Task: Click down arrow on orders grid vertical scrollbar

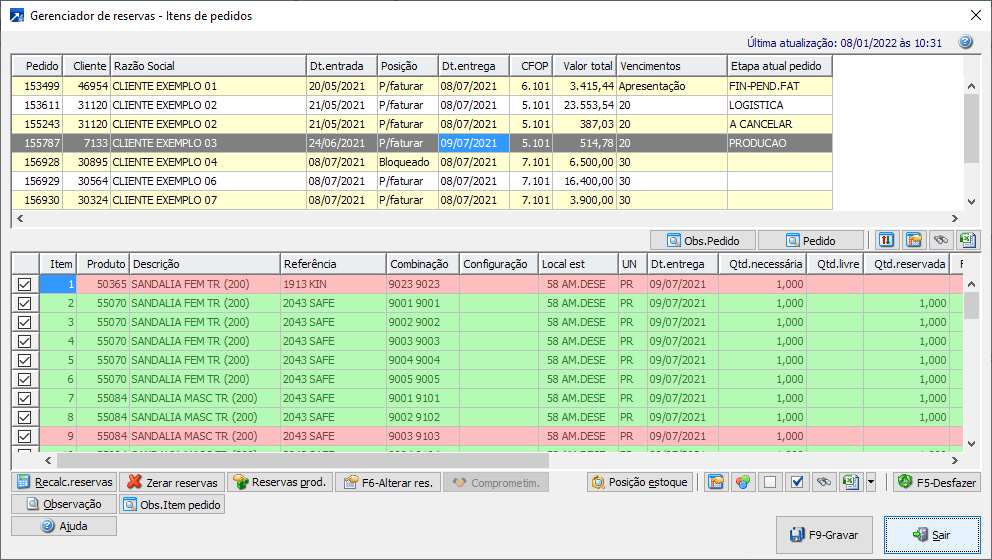Action: point(970,201)
